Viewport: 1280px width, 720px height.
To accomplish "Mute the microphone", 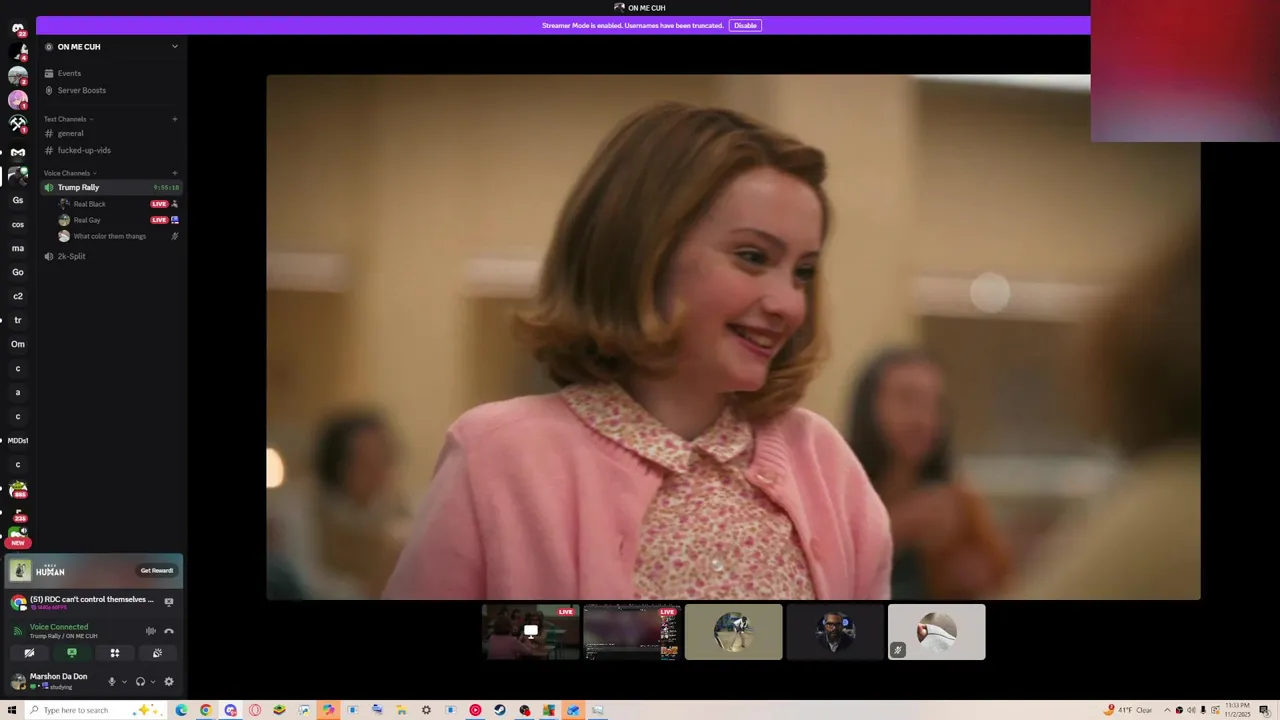I will click(112, 682).
